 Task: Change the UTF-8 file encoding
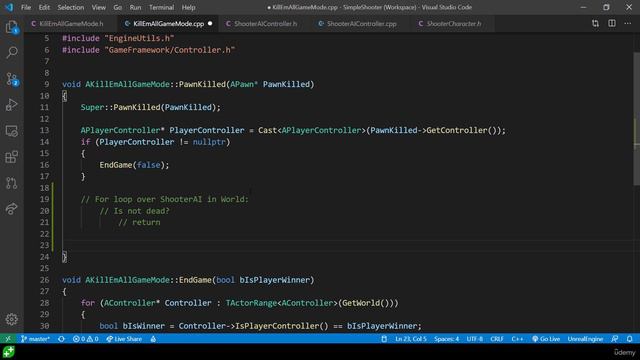coord(474,339)
